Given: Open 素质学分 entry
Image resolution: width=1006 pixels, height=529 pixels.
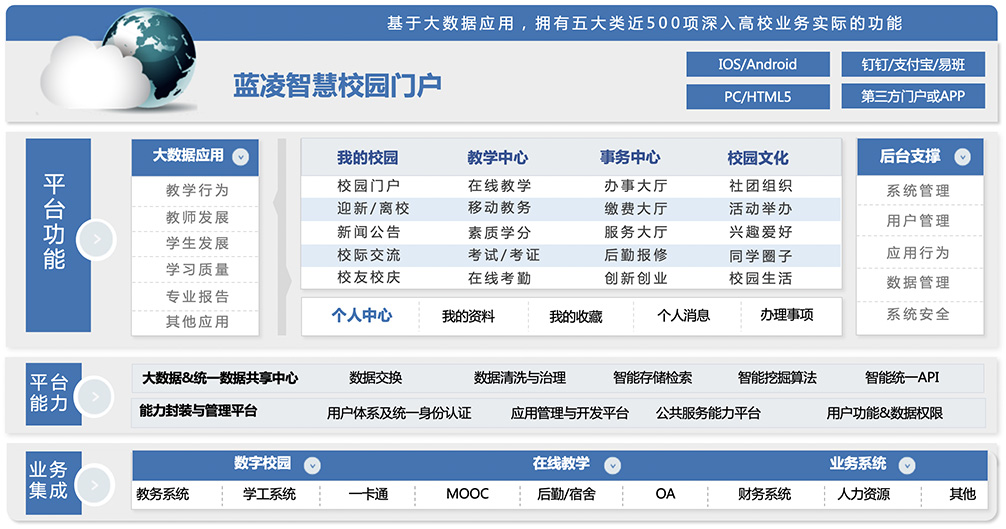Looking at the screenshot, I should 499,233.
